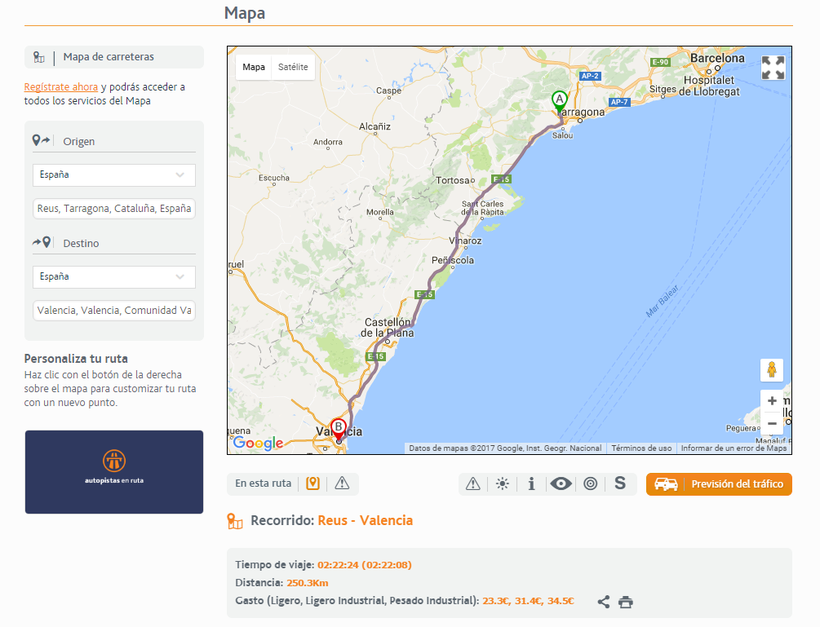Switch to Satélite map view
The width and height of the screenshot is (820, 627).
pyautogui.click(x=293, y=67)
